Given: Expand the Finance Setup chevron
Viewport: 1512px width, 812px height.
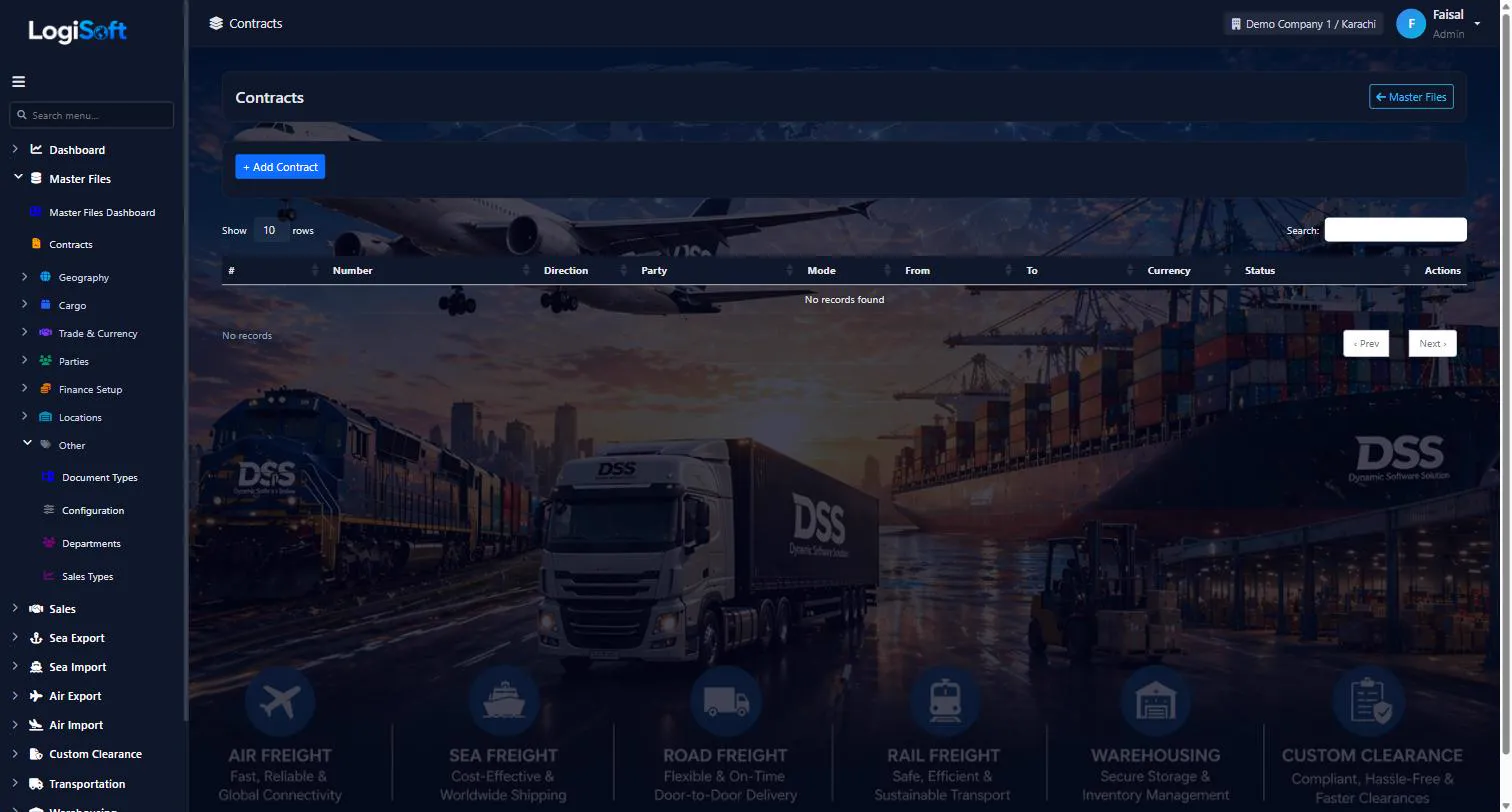Looking at the screenshot, I should 24,388.
